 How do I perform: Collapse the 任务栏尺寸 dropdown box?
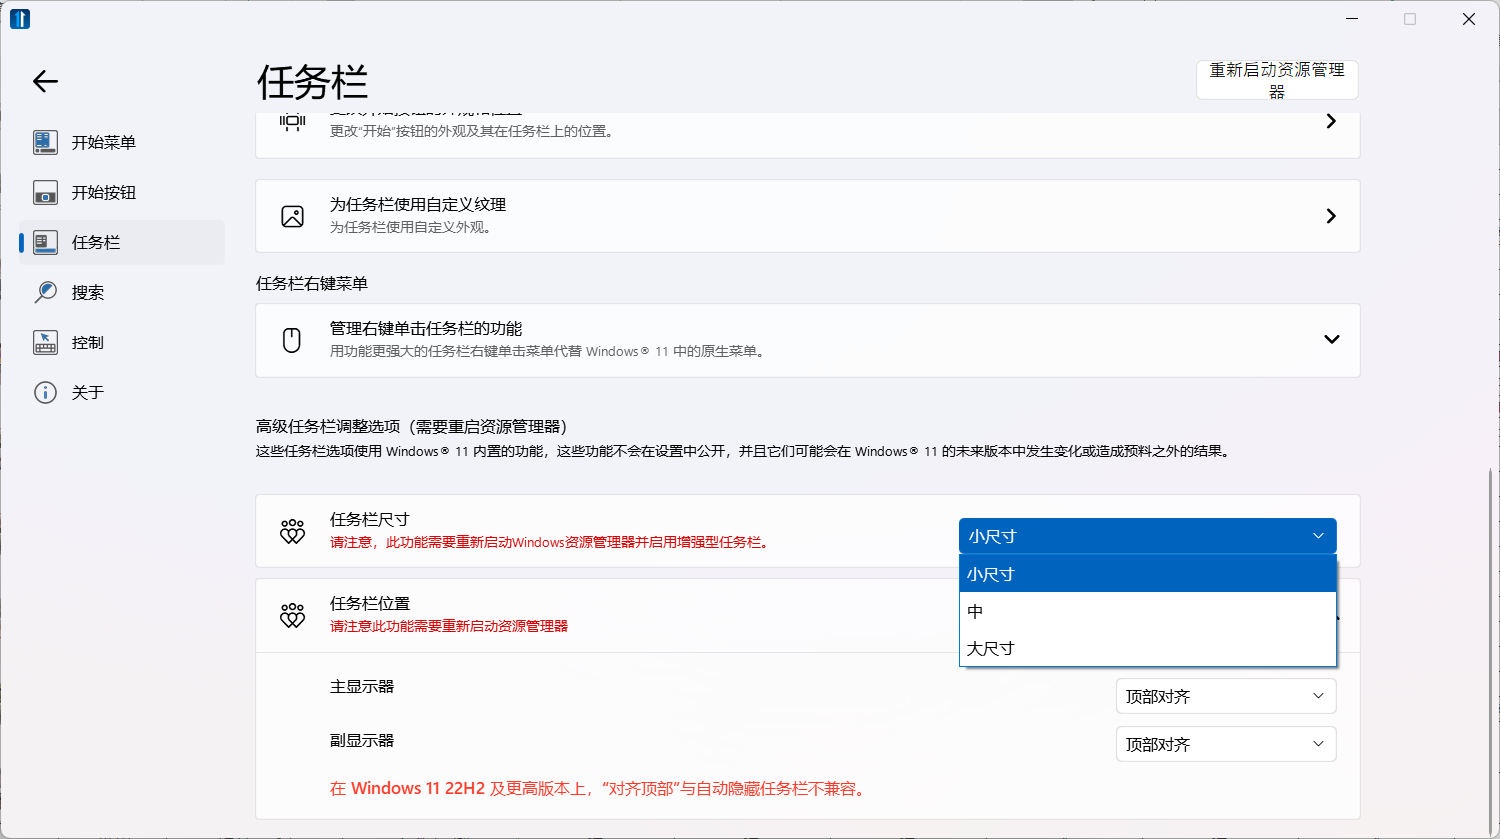1147,536
